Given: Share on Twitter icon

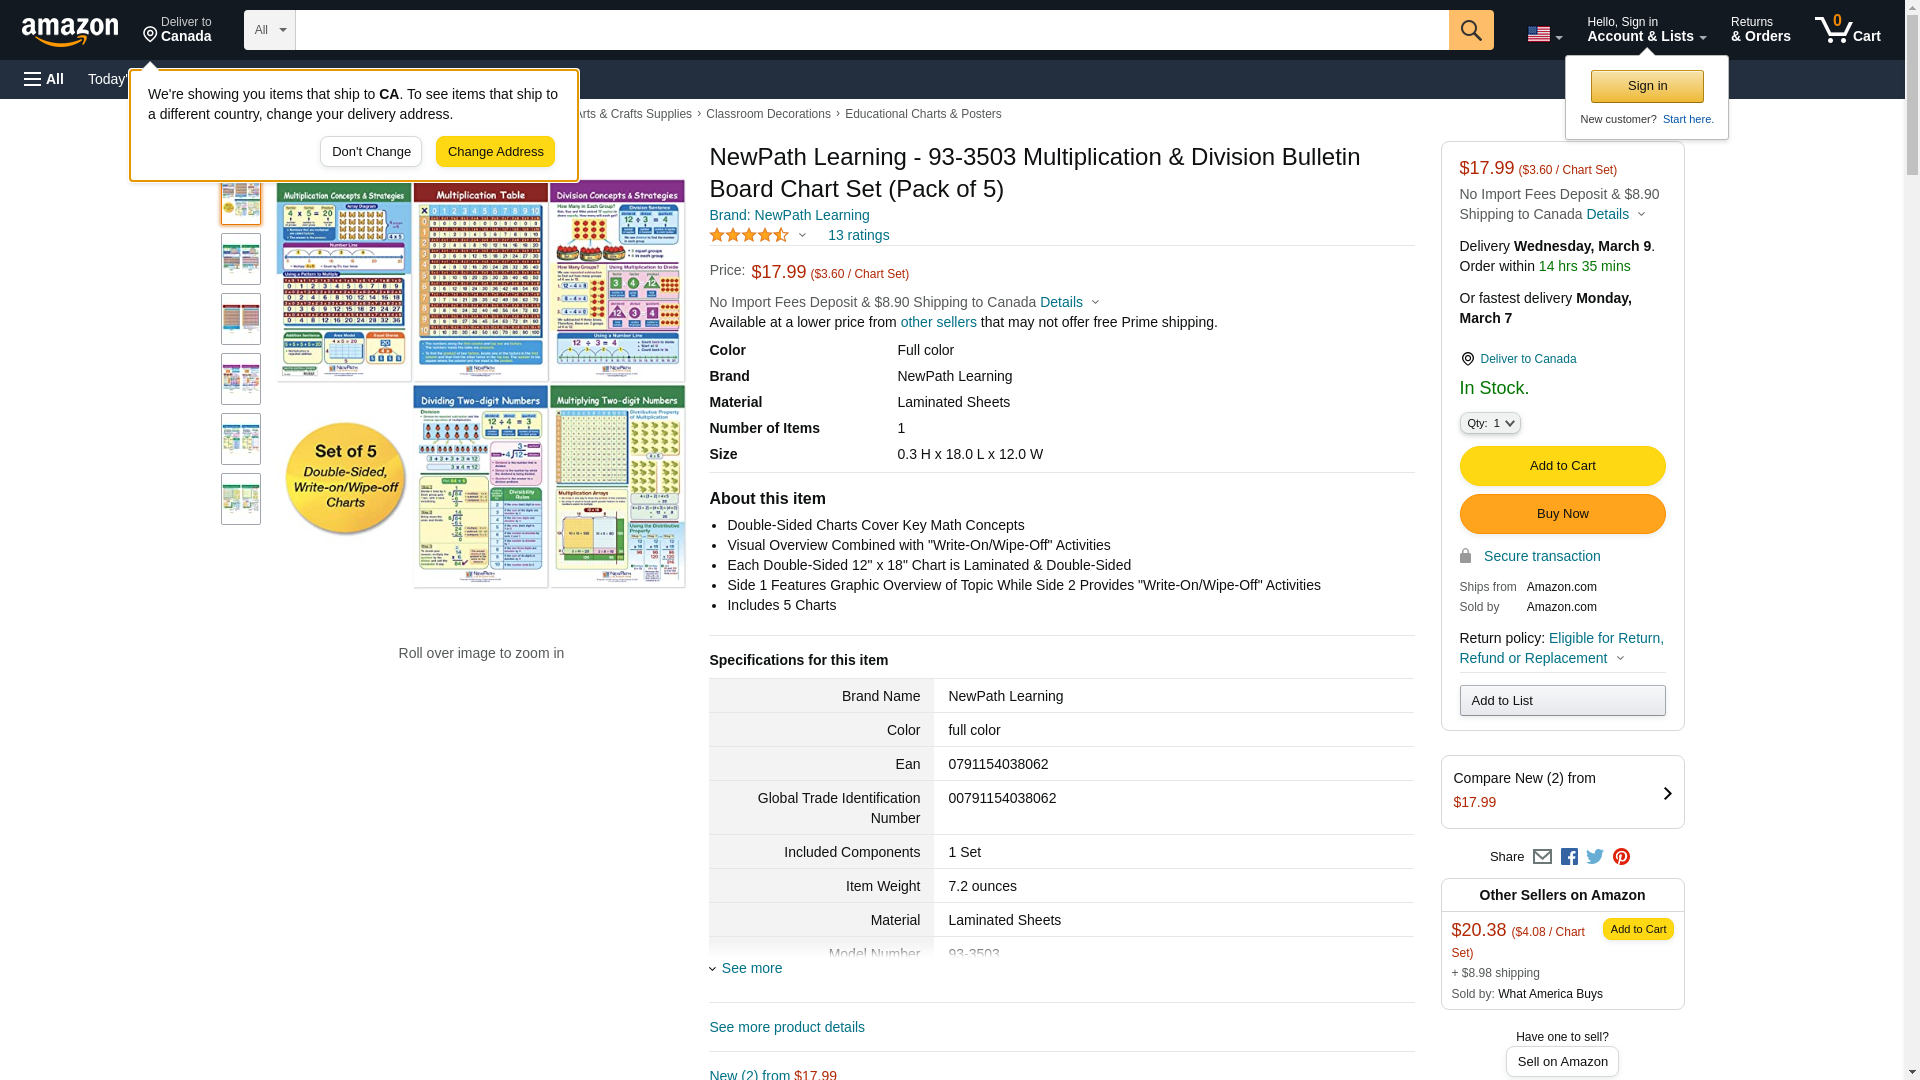Looking at the screenshot, I should [1595, 857].
